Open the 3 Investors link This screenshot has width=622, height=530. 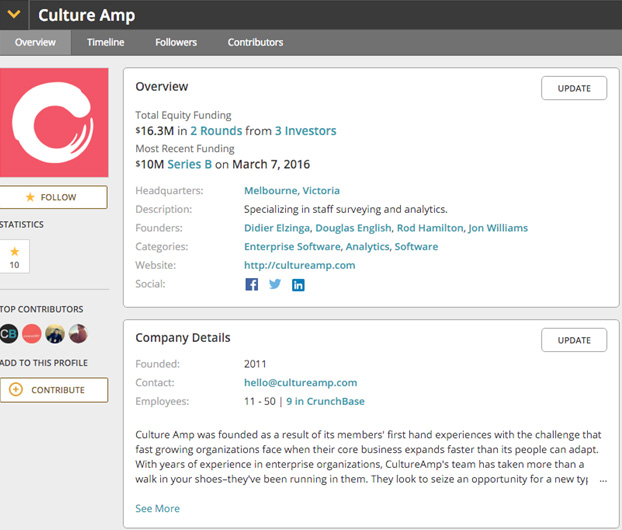tap(305, 131)
